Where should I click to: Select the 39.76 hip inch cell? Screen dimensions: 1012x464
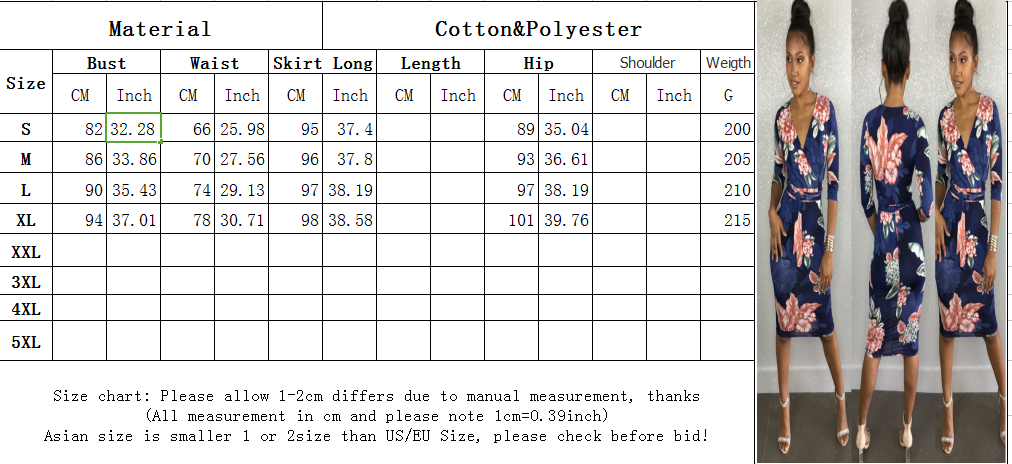coord(565,220)
